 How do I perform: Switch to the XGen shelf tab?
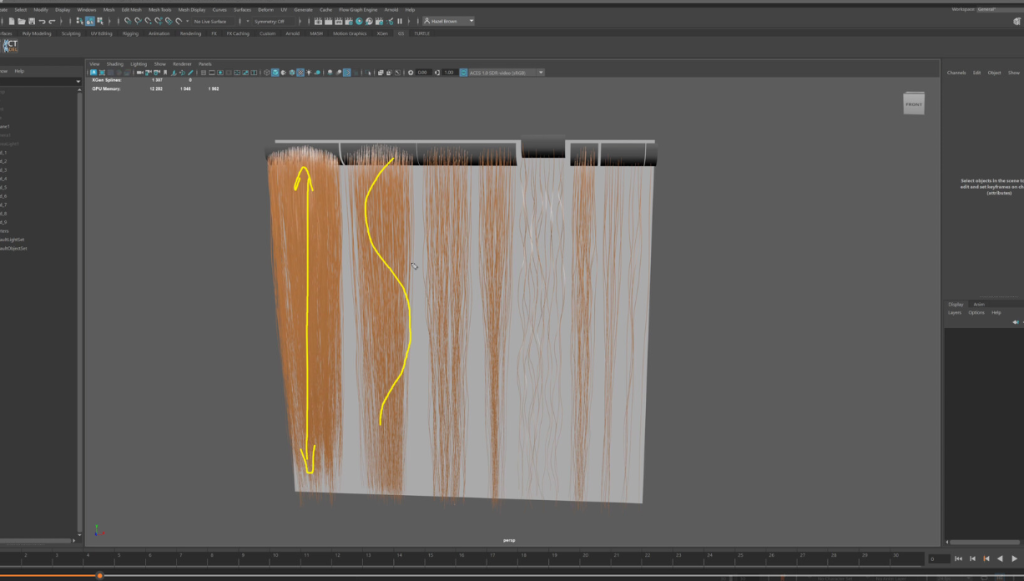(382, 33)
